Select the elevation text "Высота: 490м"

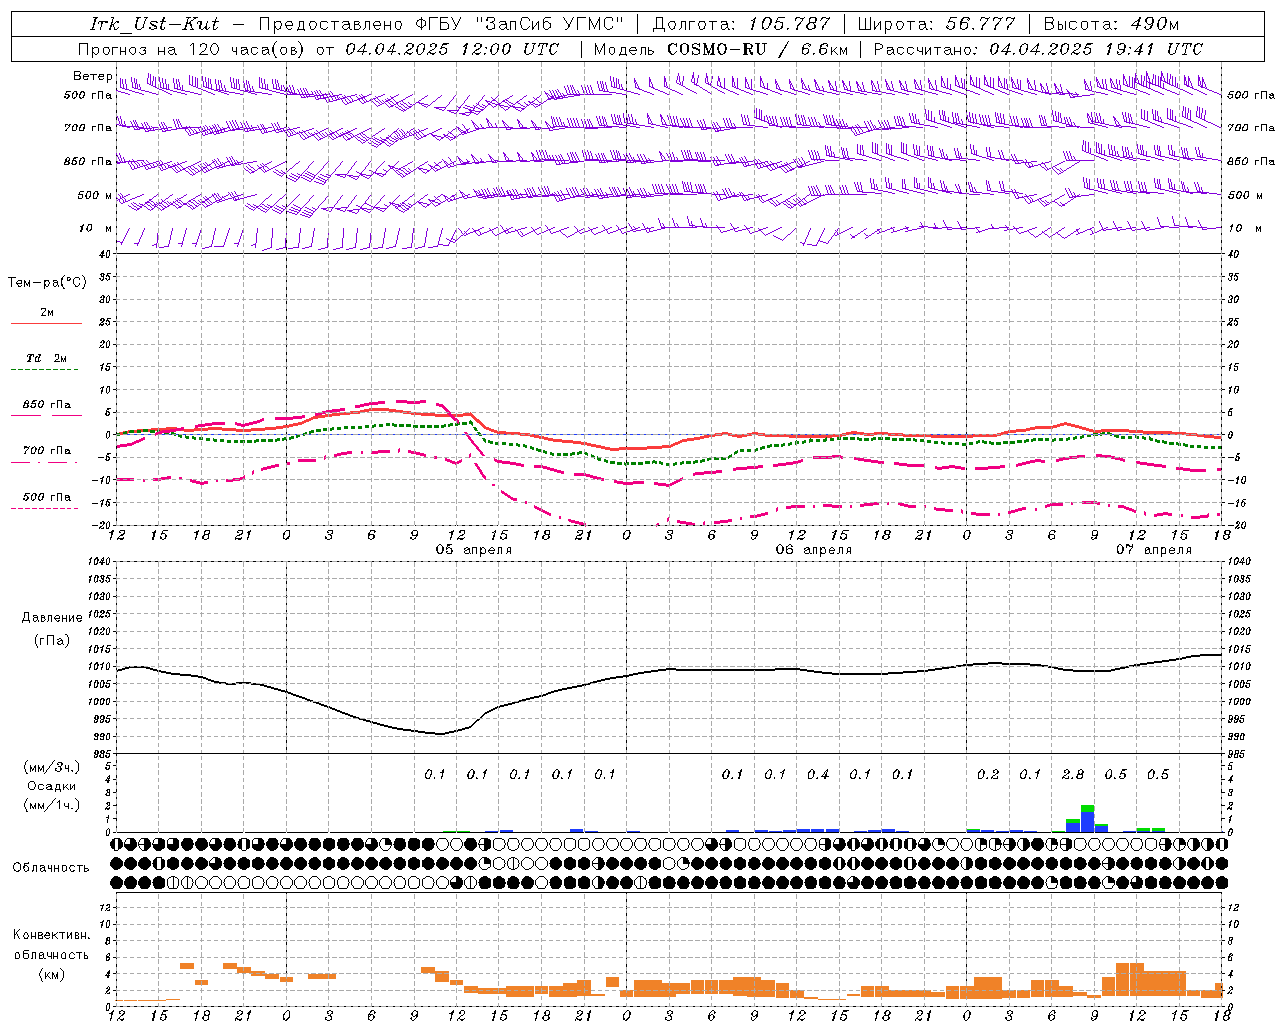click(1111, 24)
